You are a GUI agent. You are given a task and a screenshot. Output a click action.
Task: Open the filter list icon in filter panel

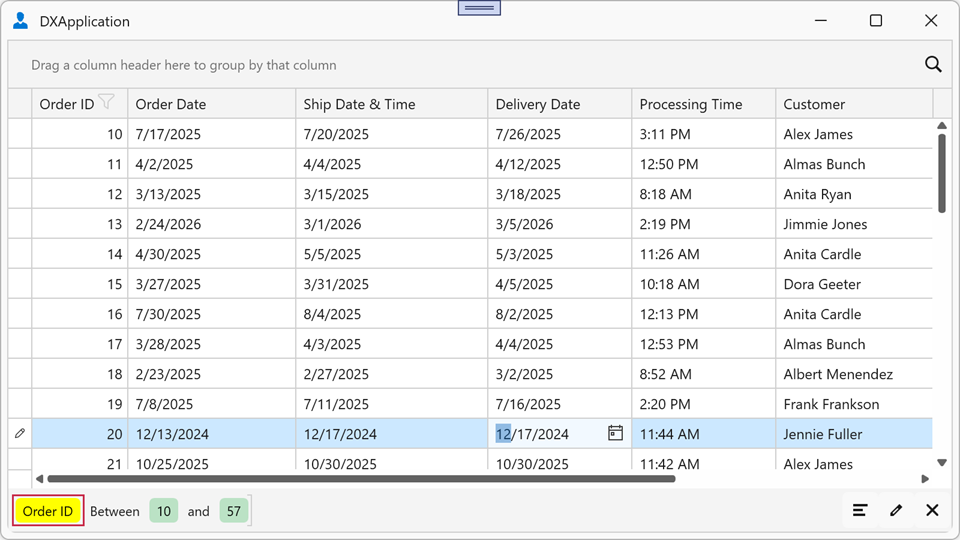coord(860,510)
